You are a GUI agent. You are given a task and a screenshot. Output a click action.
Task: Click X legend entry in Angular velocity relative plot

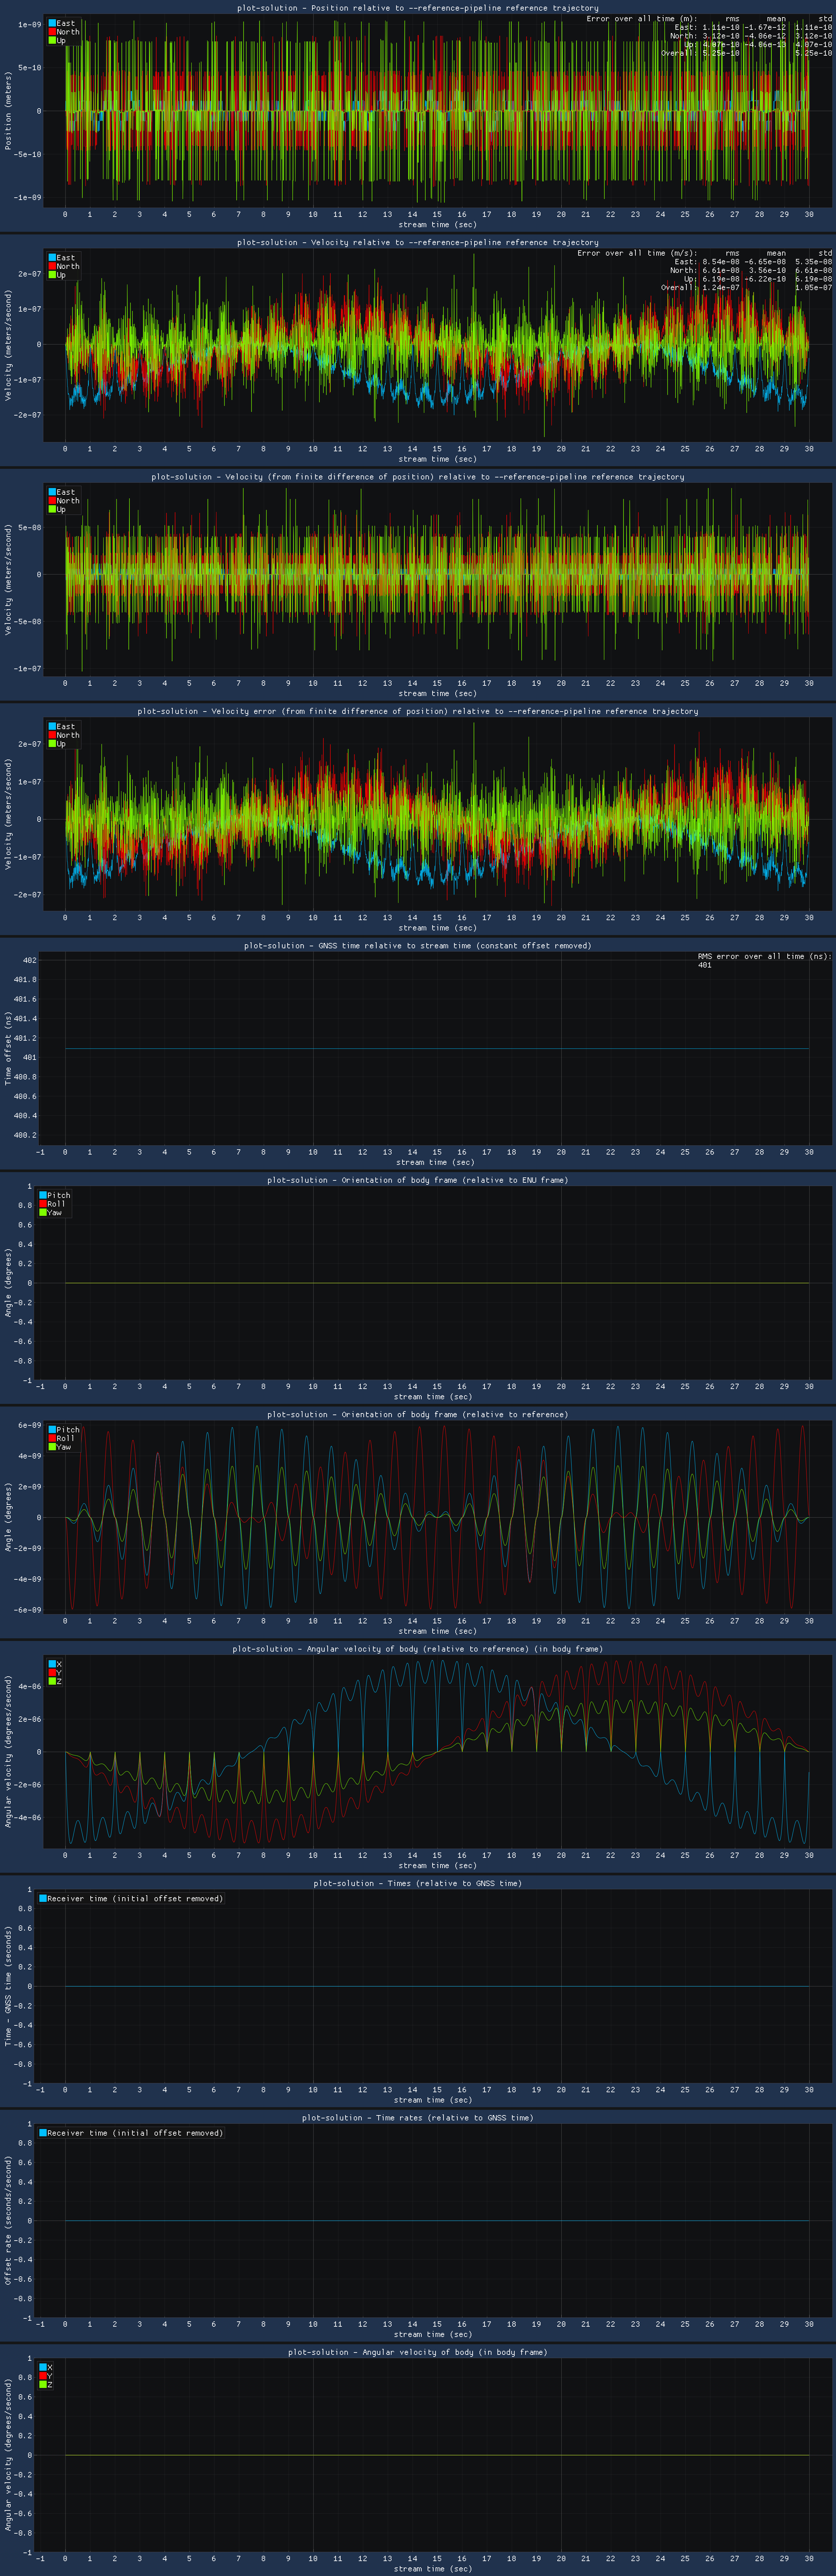[55, 1664]
